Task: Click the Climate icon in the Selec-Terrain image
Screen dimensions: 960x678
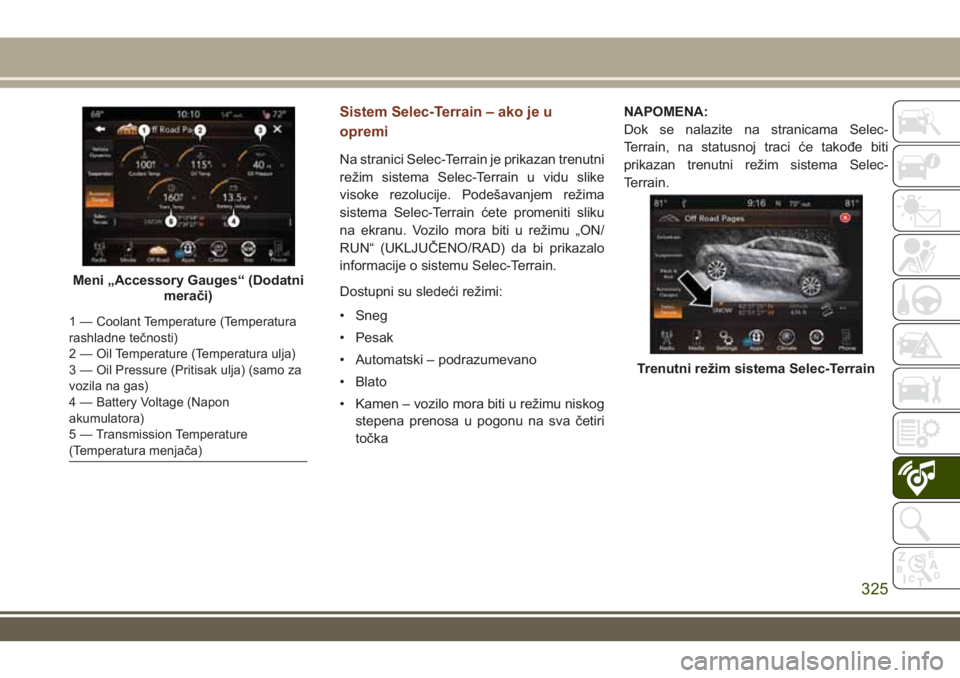Action: point(787,340)
